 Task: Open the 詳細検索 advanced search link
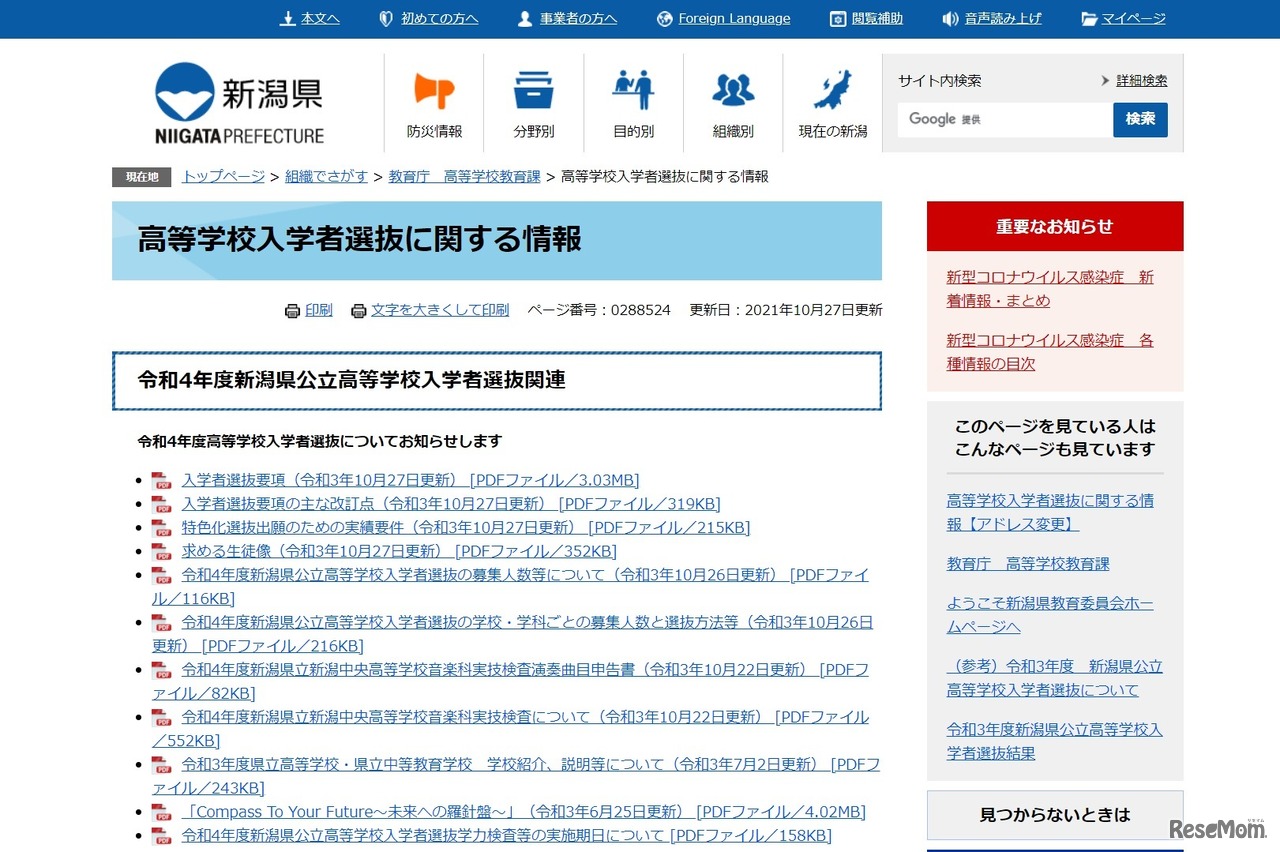coord(1140,80)
